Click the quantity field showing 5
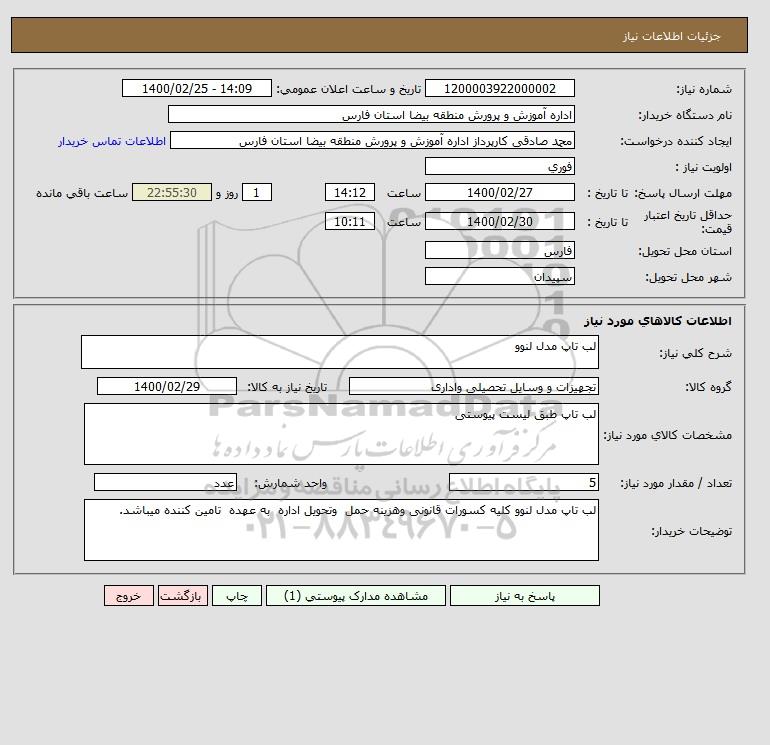Screen dimensions: 770x745 click(524, 482)
